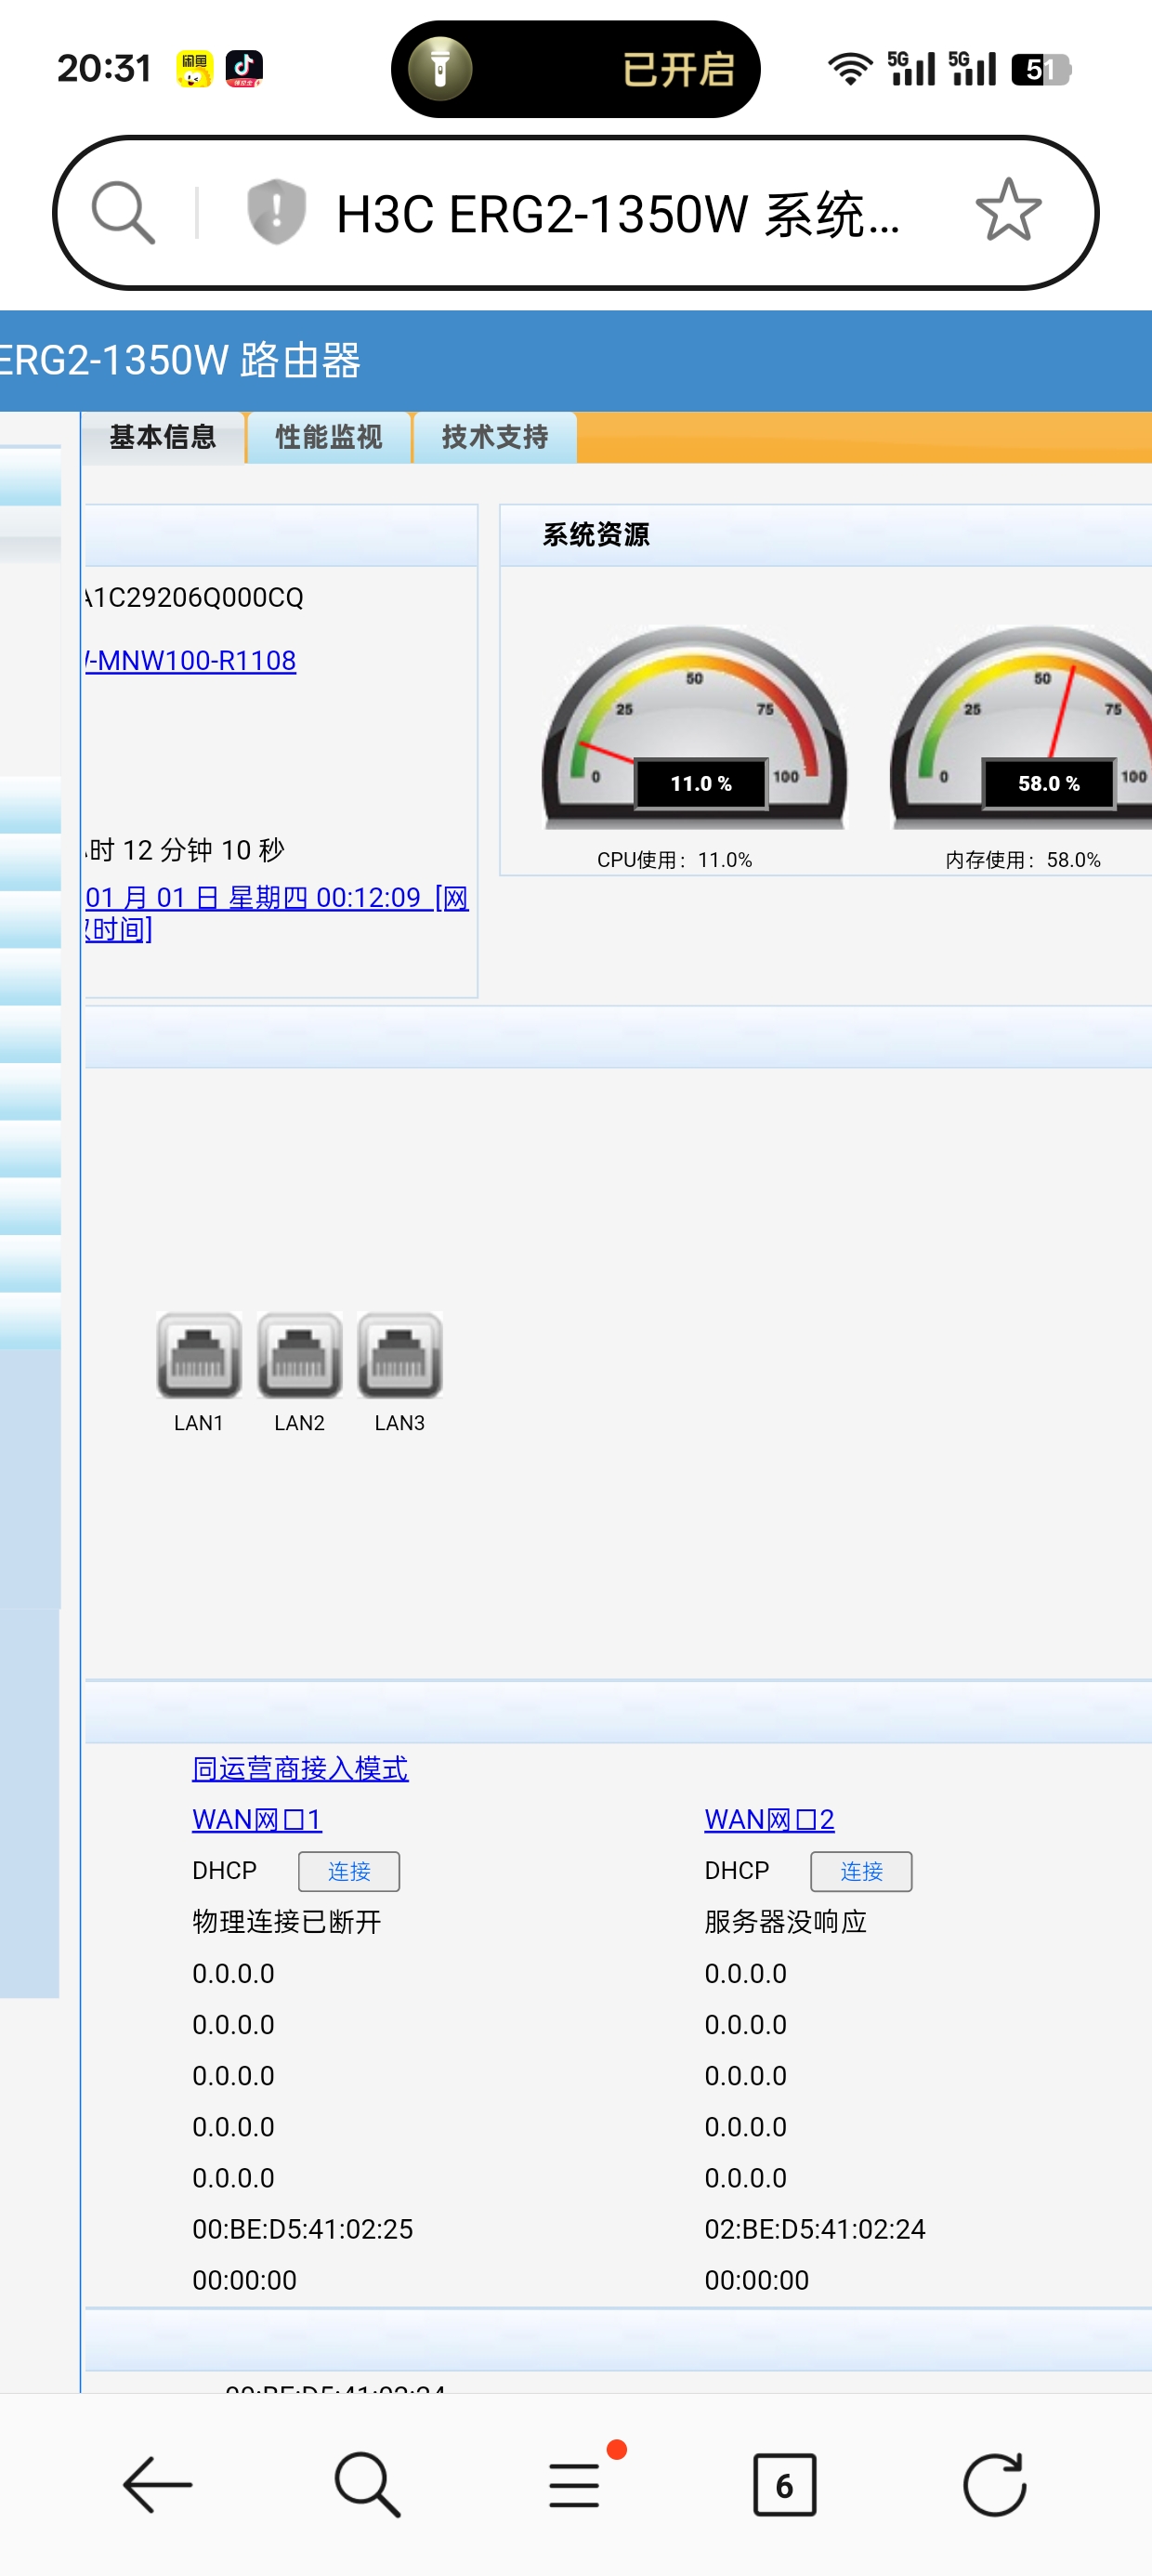The height and width of the screenshot is (2576, 1152).
Task: Tap the battery indicator showing 51
Action: 1041,69
